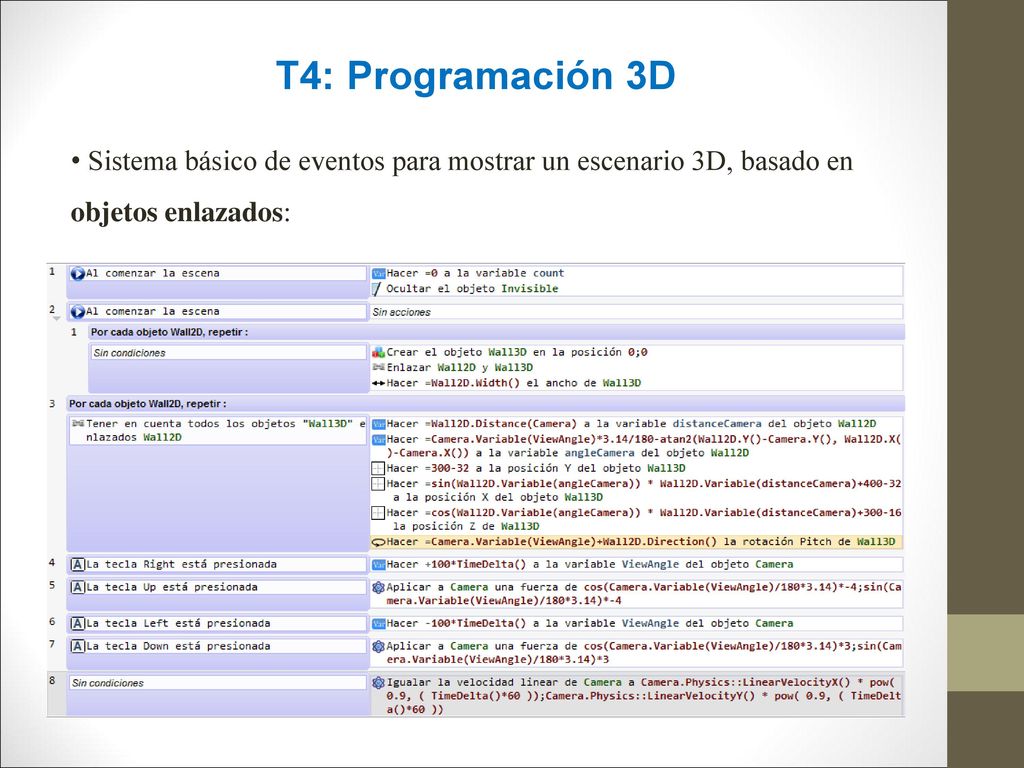Click variable icon beside 'Hacer +100*TimeDelta()'
Screen dimensions: 1024x768
coord(378,565)
